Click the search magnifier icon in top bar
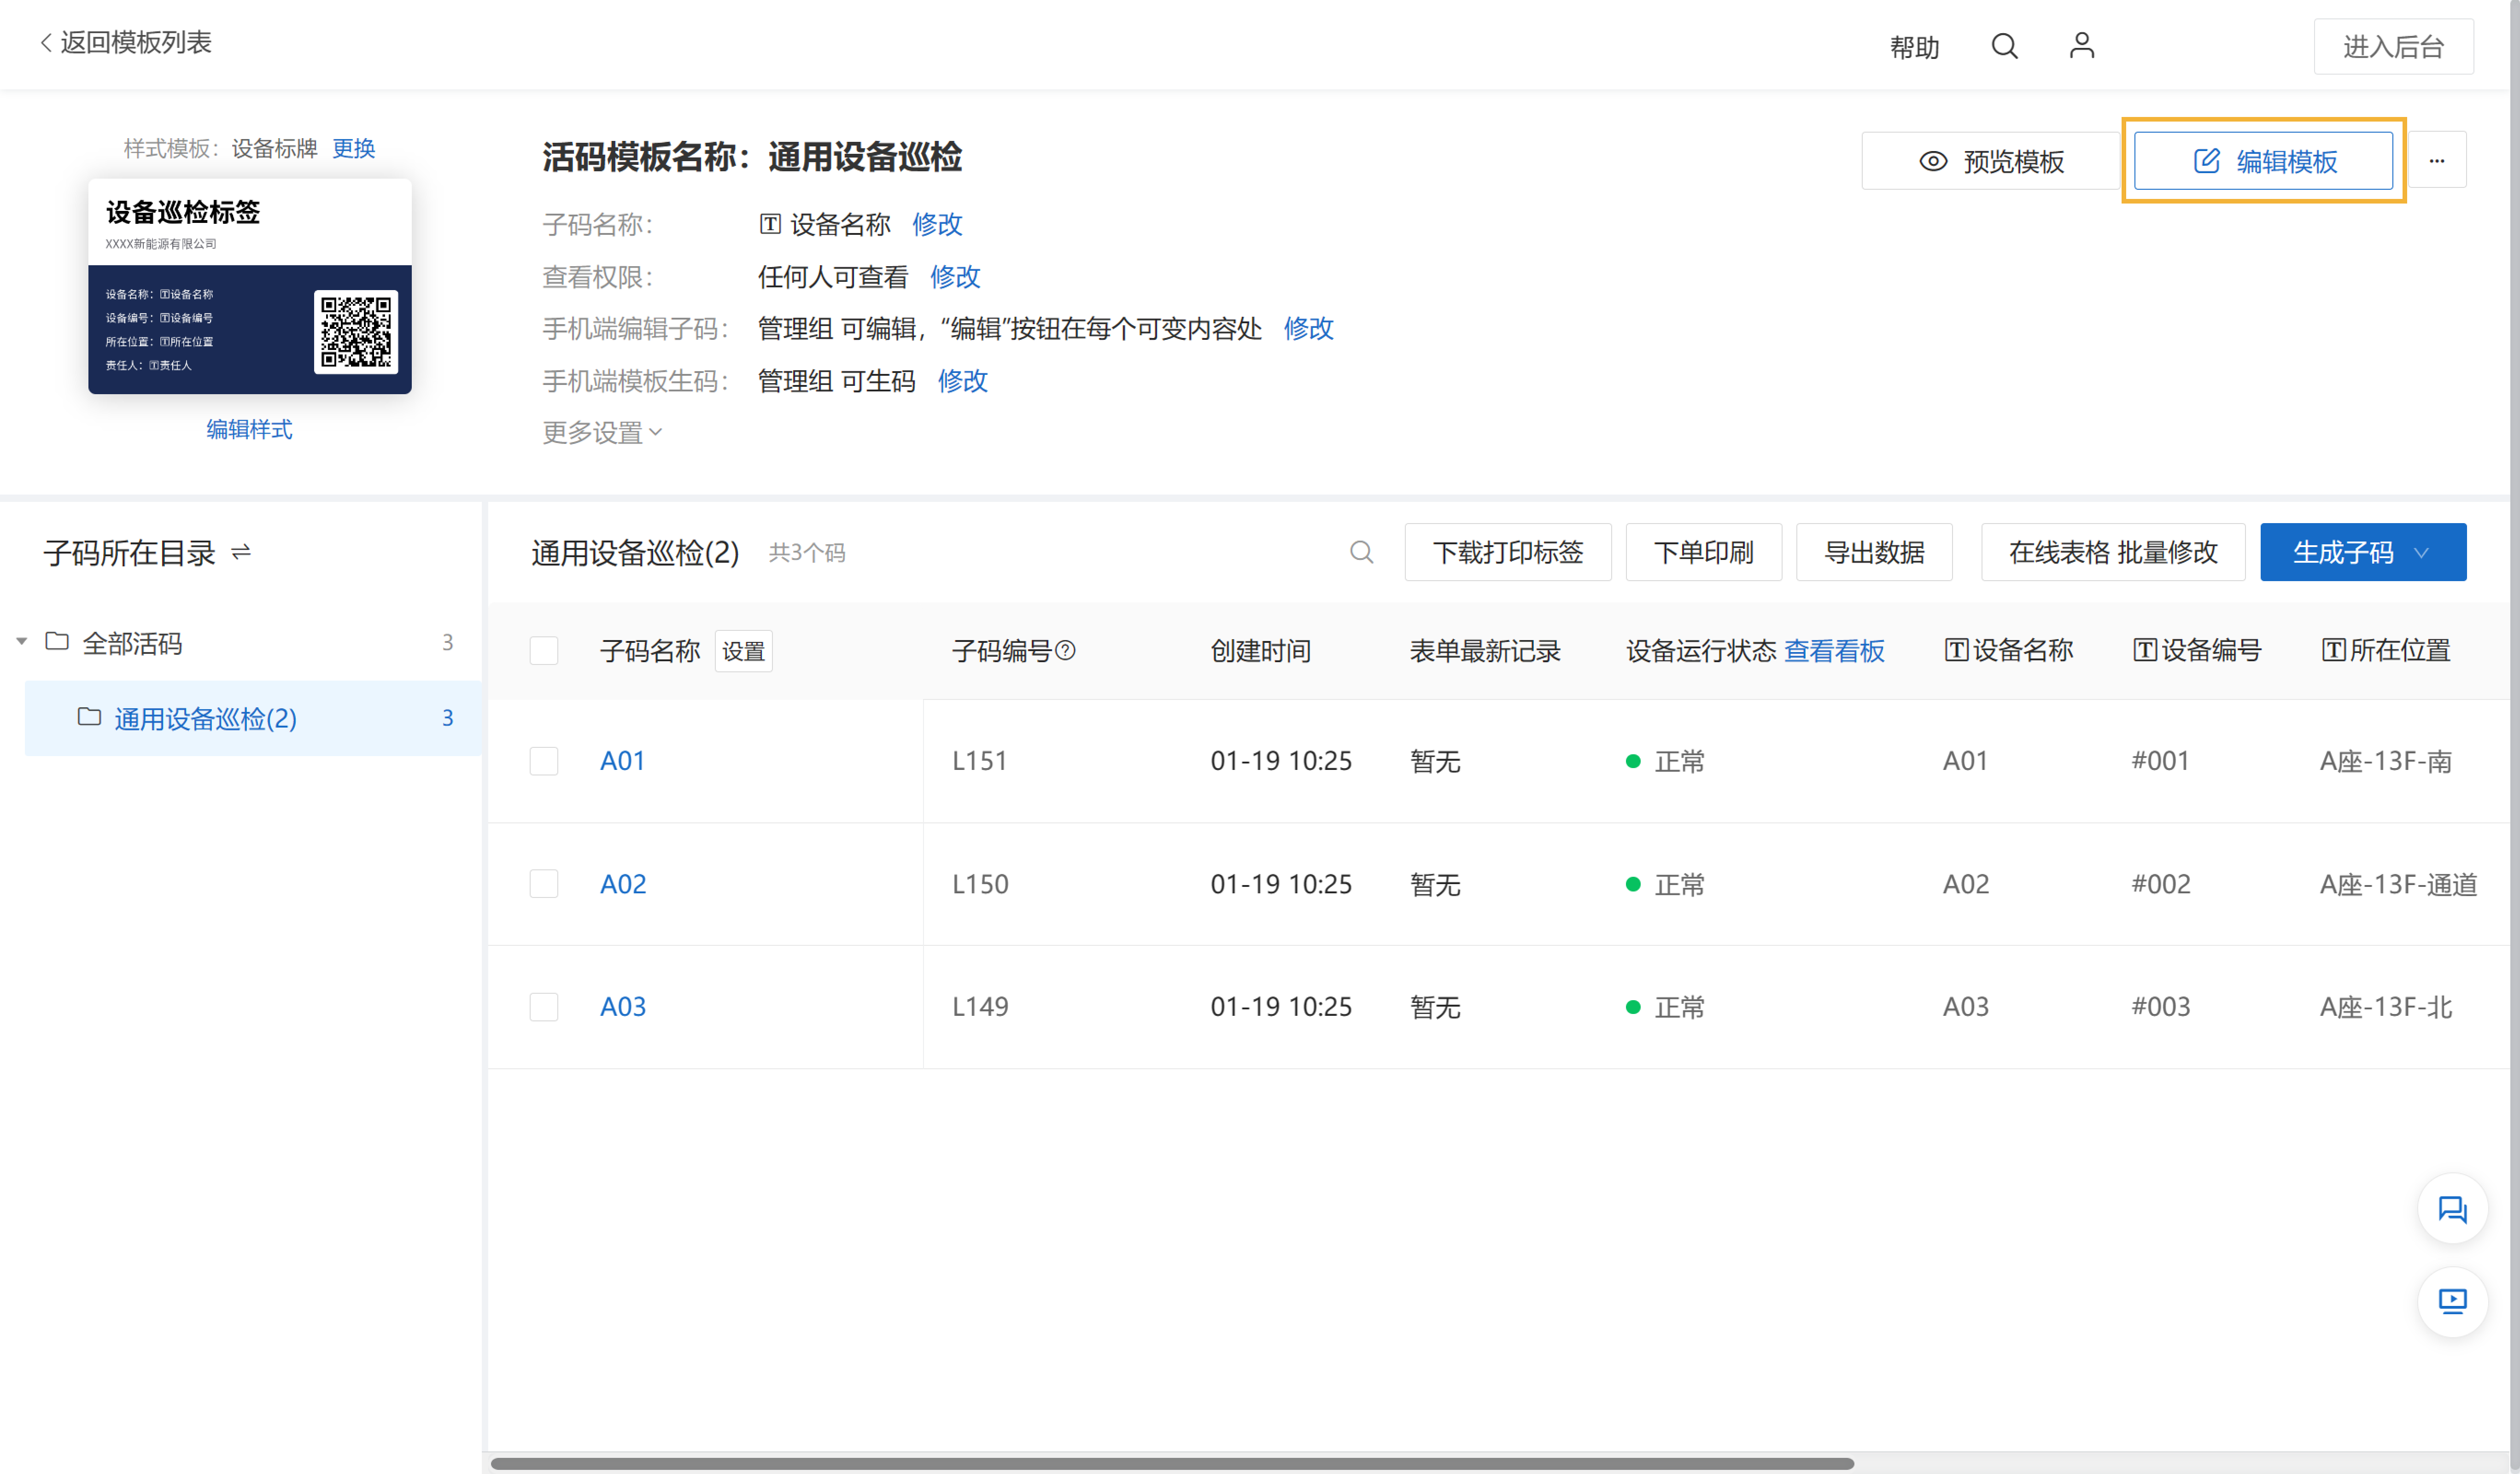The width and height of the screenshot is (2520, 1474). [2004, 46]
